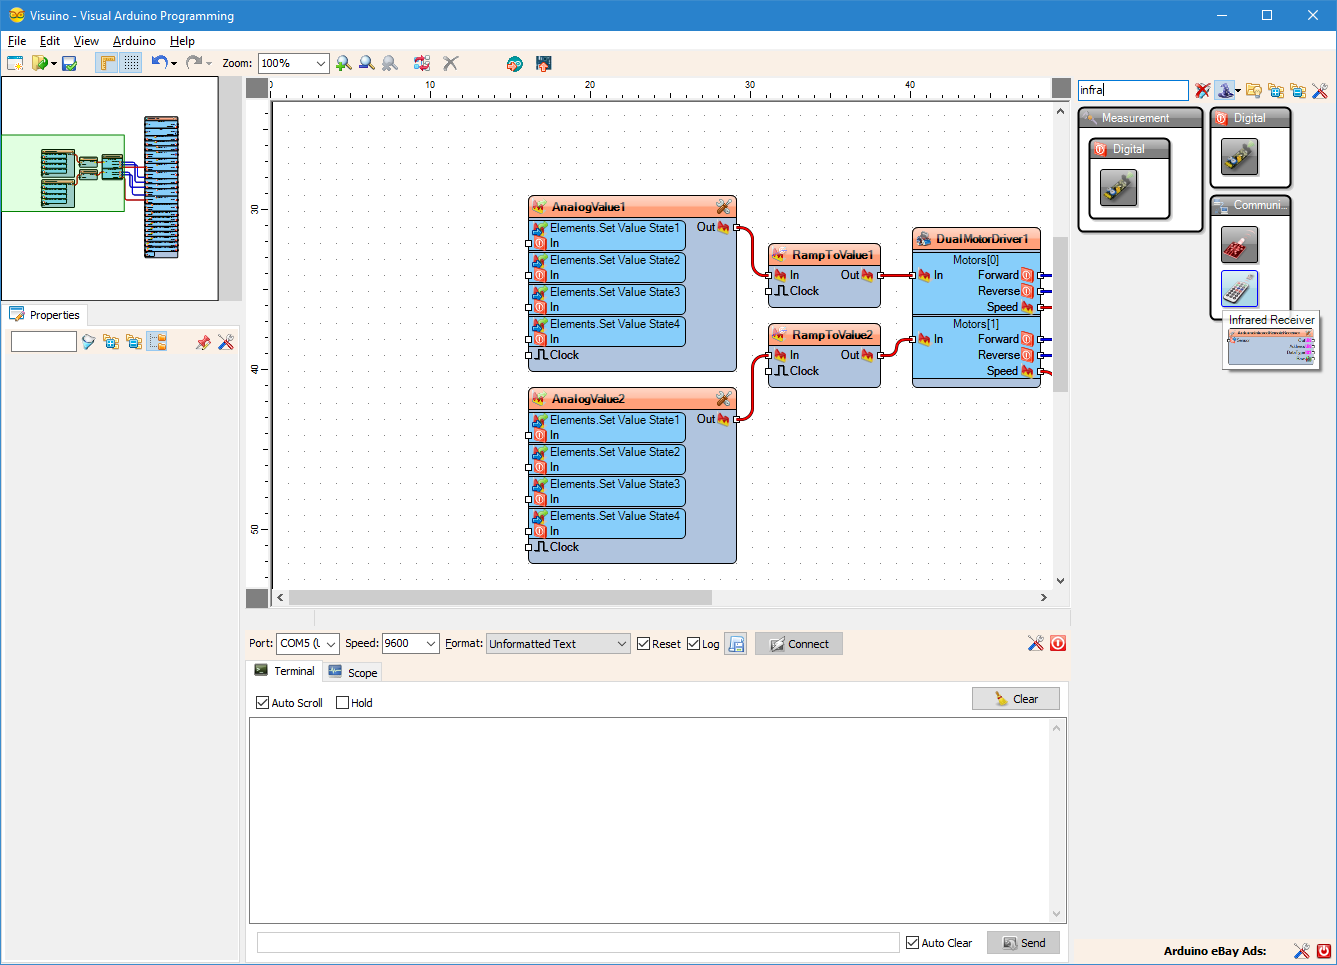This screenshot has height=965, width=1337.
Task: Click the horizontal canvas scrollbar thumb
Action: coord(500,598)
